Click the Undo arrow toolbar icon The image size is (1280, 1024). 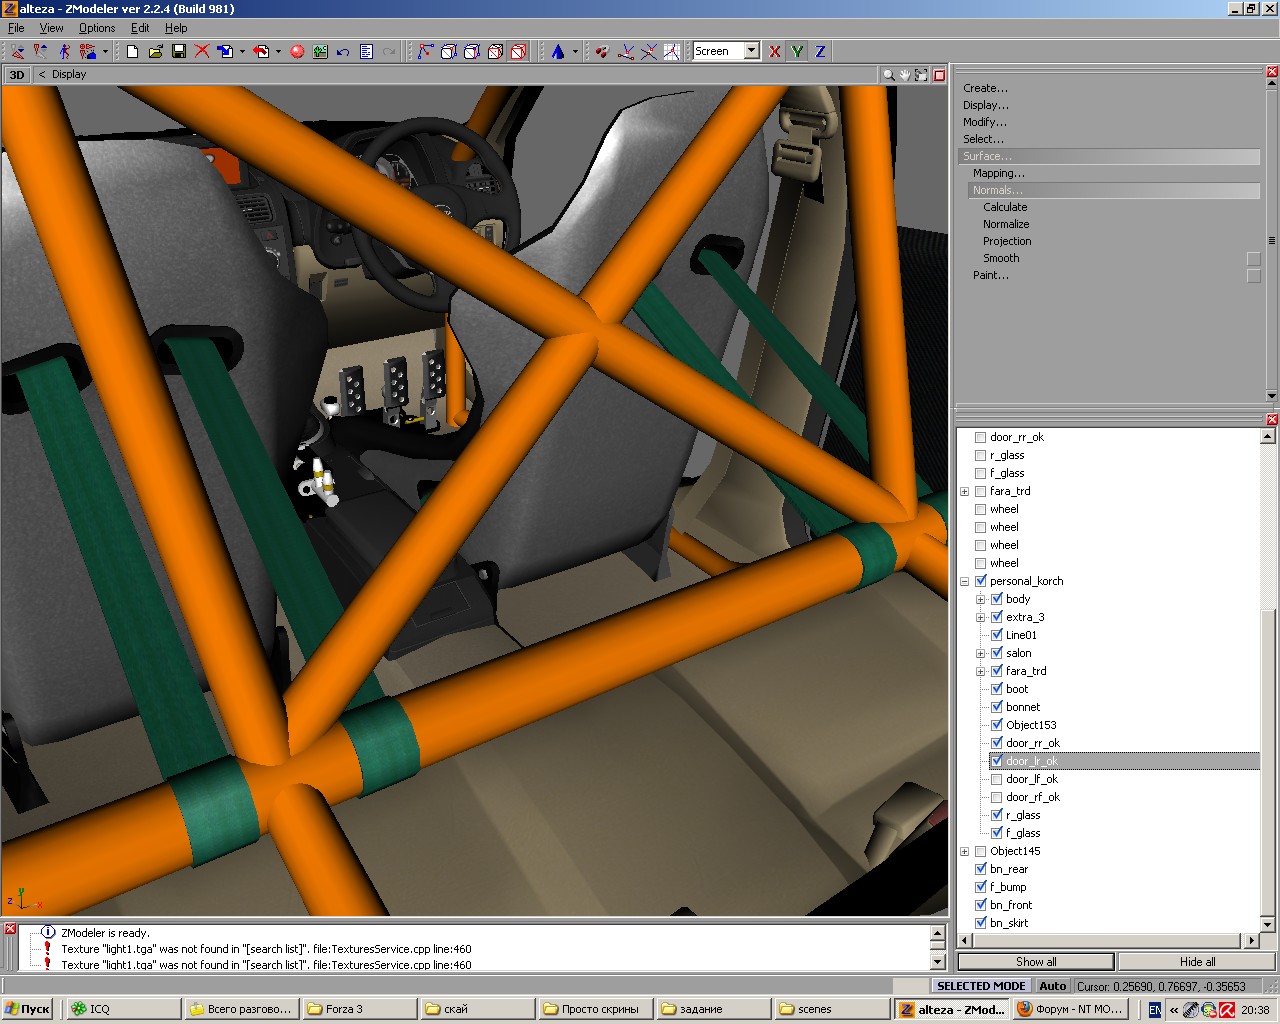tap(343, 51)
